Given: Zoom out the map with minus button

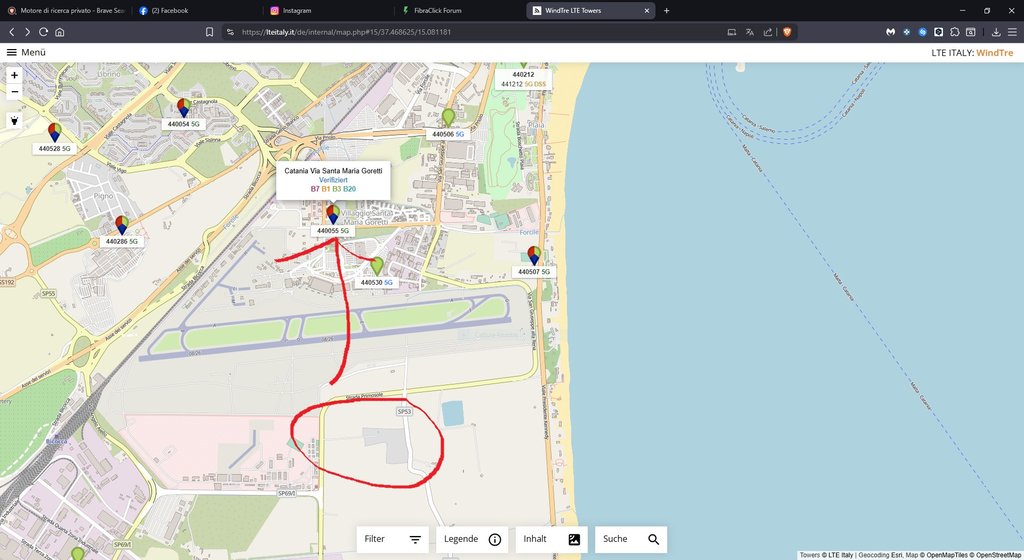Looking at the screenshot, I should click(x=14, y=92).
